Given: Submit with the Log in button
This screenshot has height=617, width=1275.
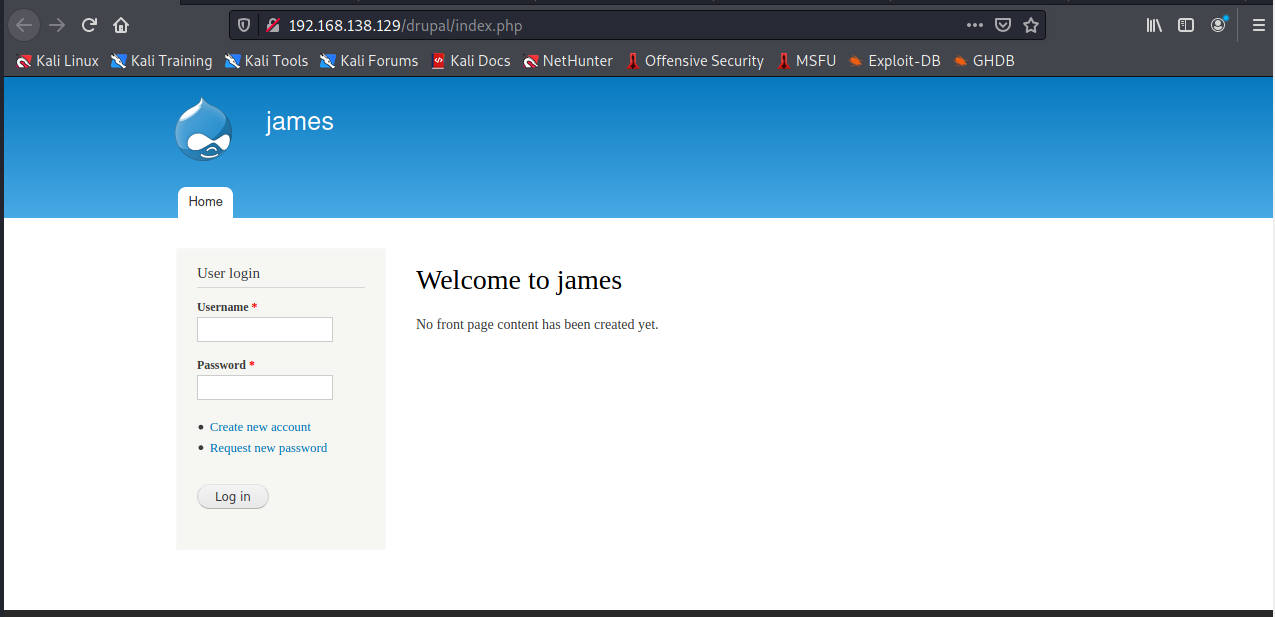Looking at the screenshot, I should (x=233, y=497).
